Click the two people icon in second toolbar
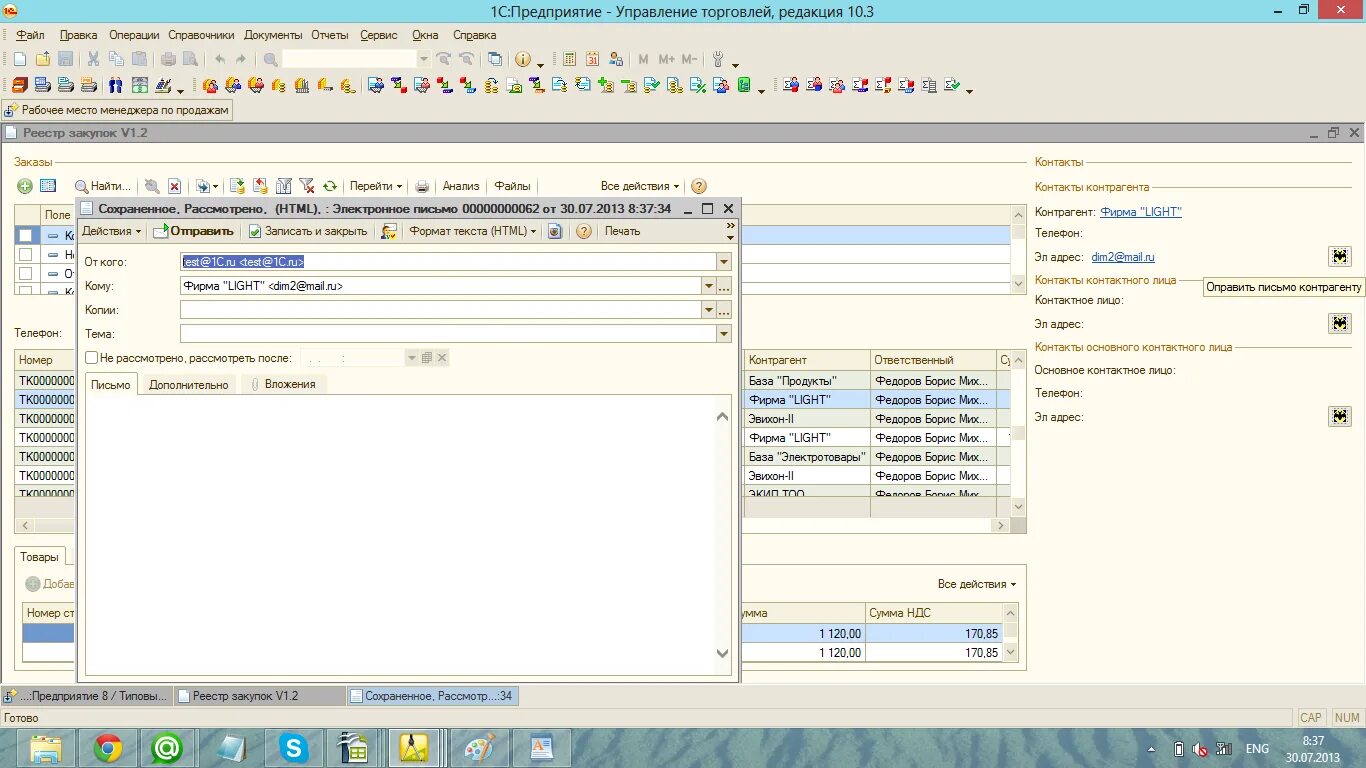Viewport: 1366px width, 768px height. 116,86
